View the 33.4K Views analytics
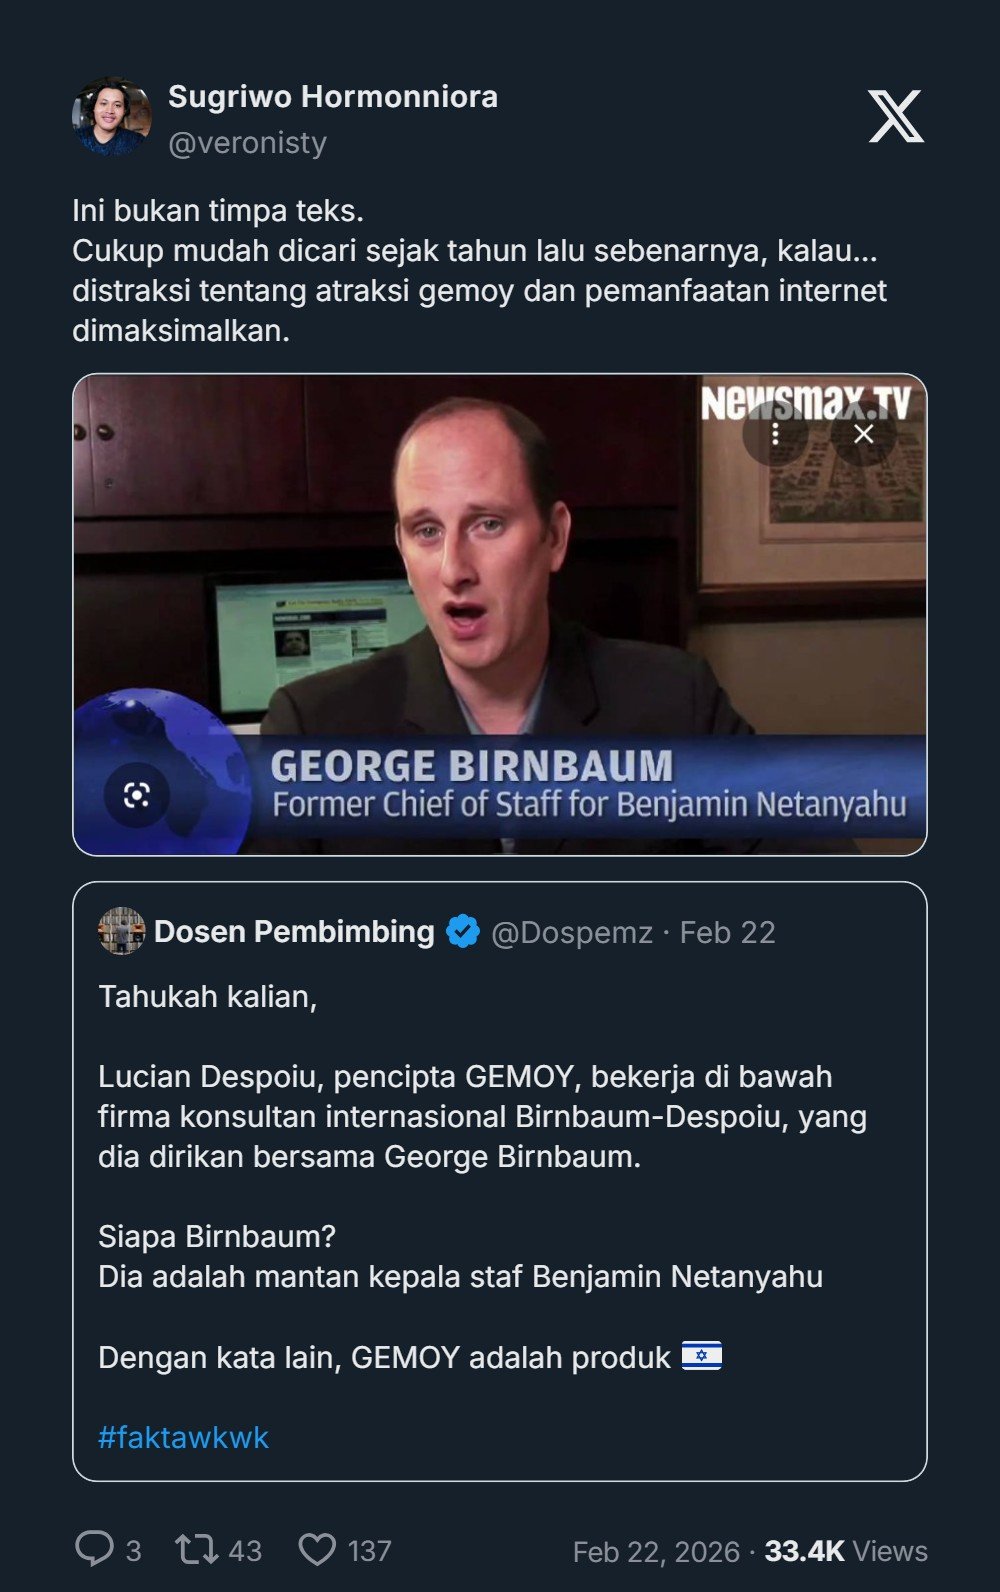The height and width of the screenshot is (1592, 1000). (x=846, y=1551)
